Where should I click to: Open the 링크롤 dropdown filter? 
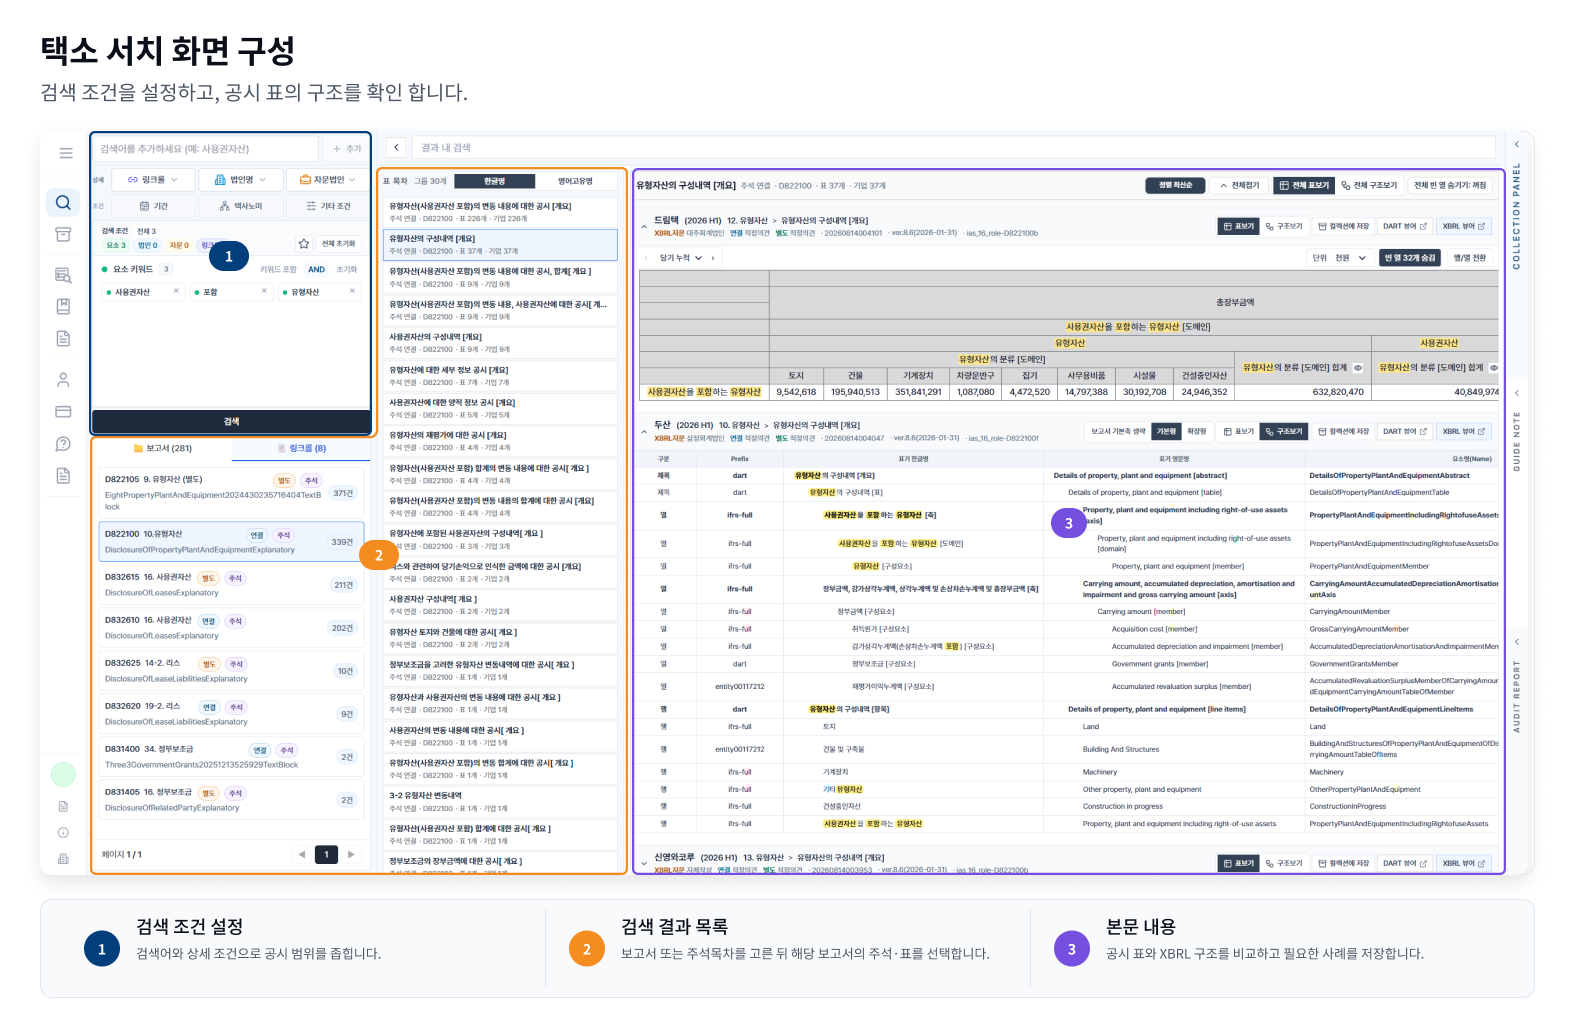pyautogui.click(x=152, y=179)
